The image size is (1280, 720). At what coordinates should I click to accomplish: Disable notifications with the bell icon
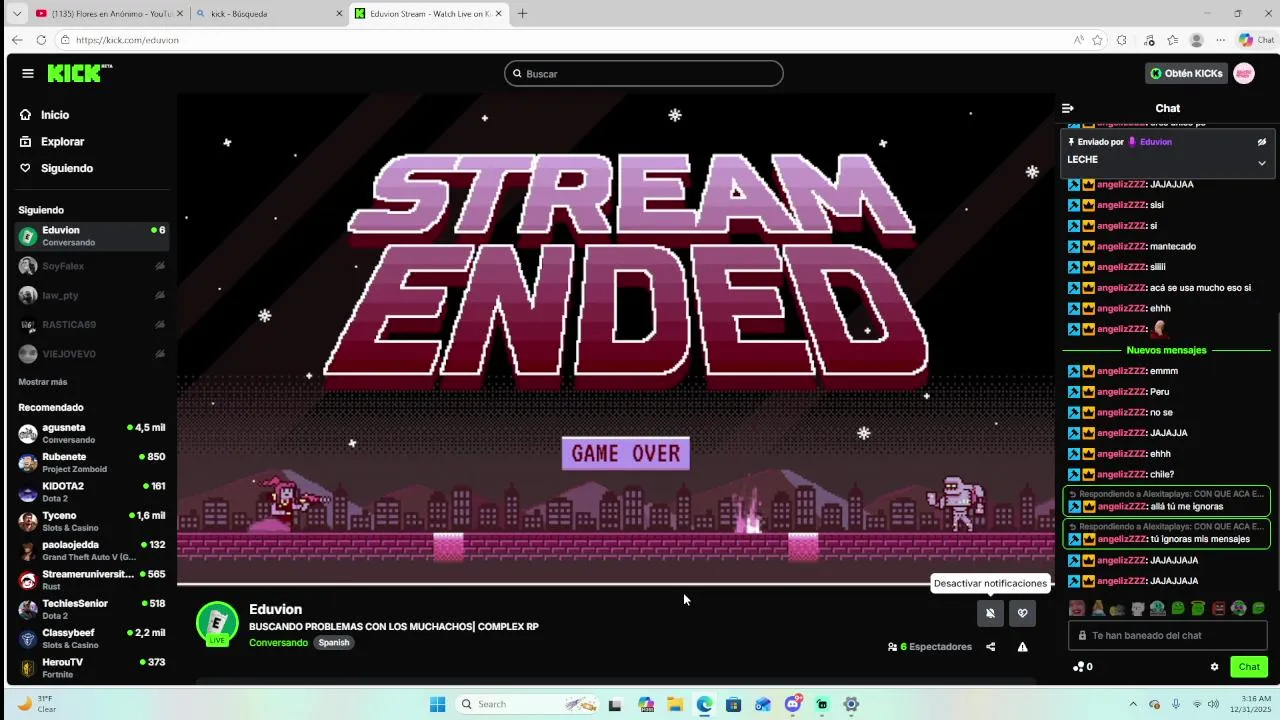click(x=990, y=613)
